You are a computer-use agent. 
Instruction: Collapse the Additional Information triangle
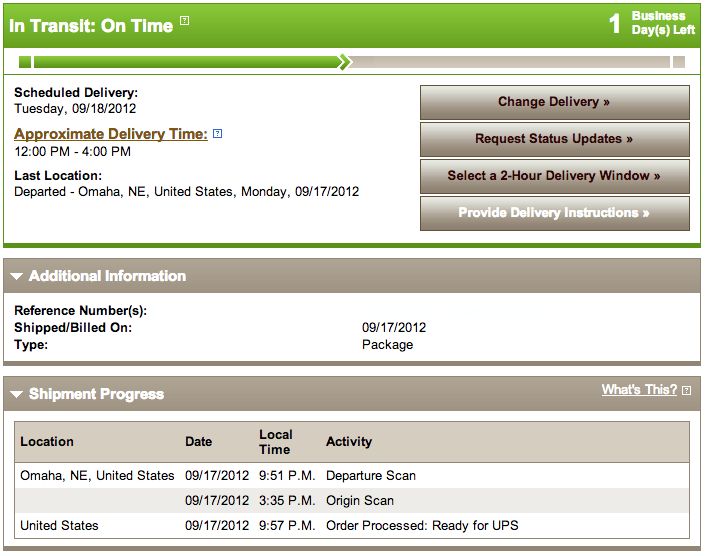17,276
